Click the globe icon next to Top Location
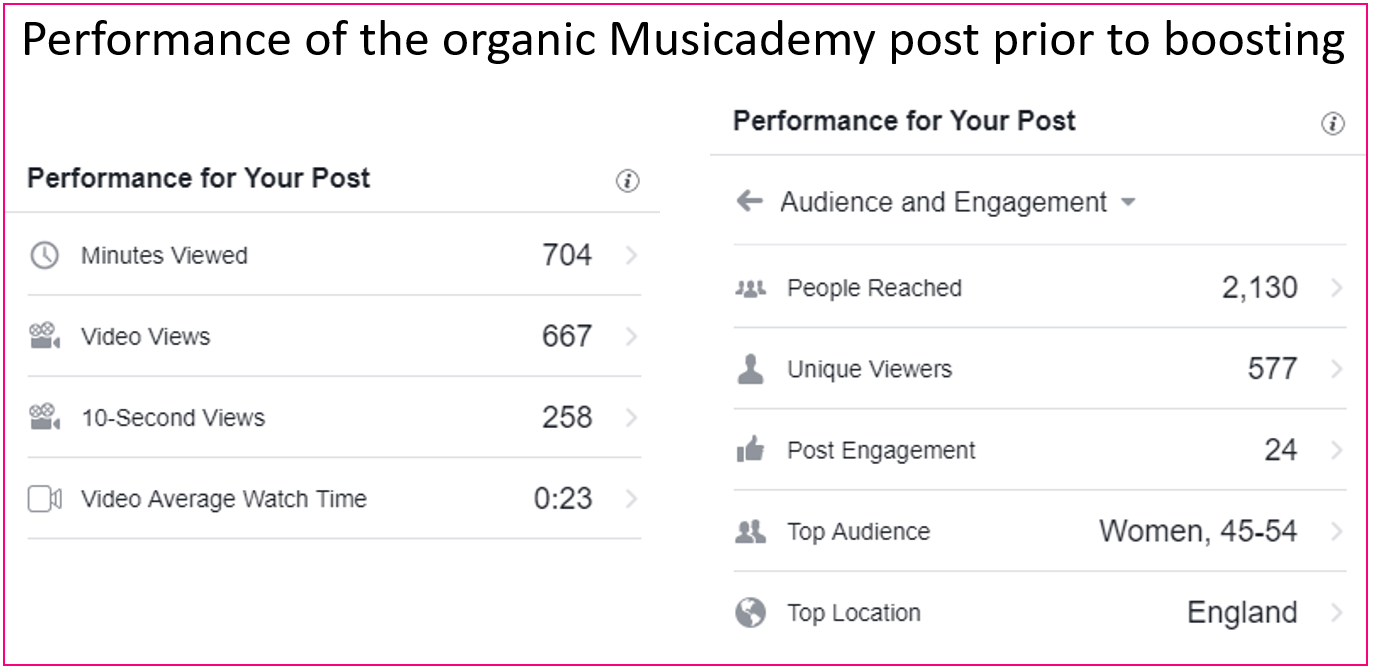Viewport: 1374px width, 672px height. [x=750, y=612]
